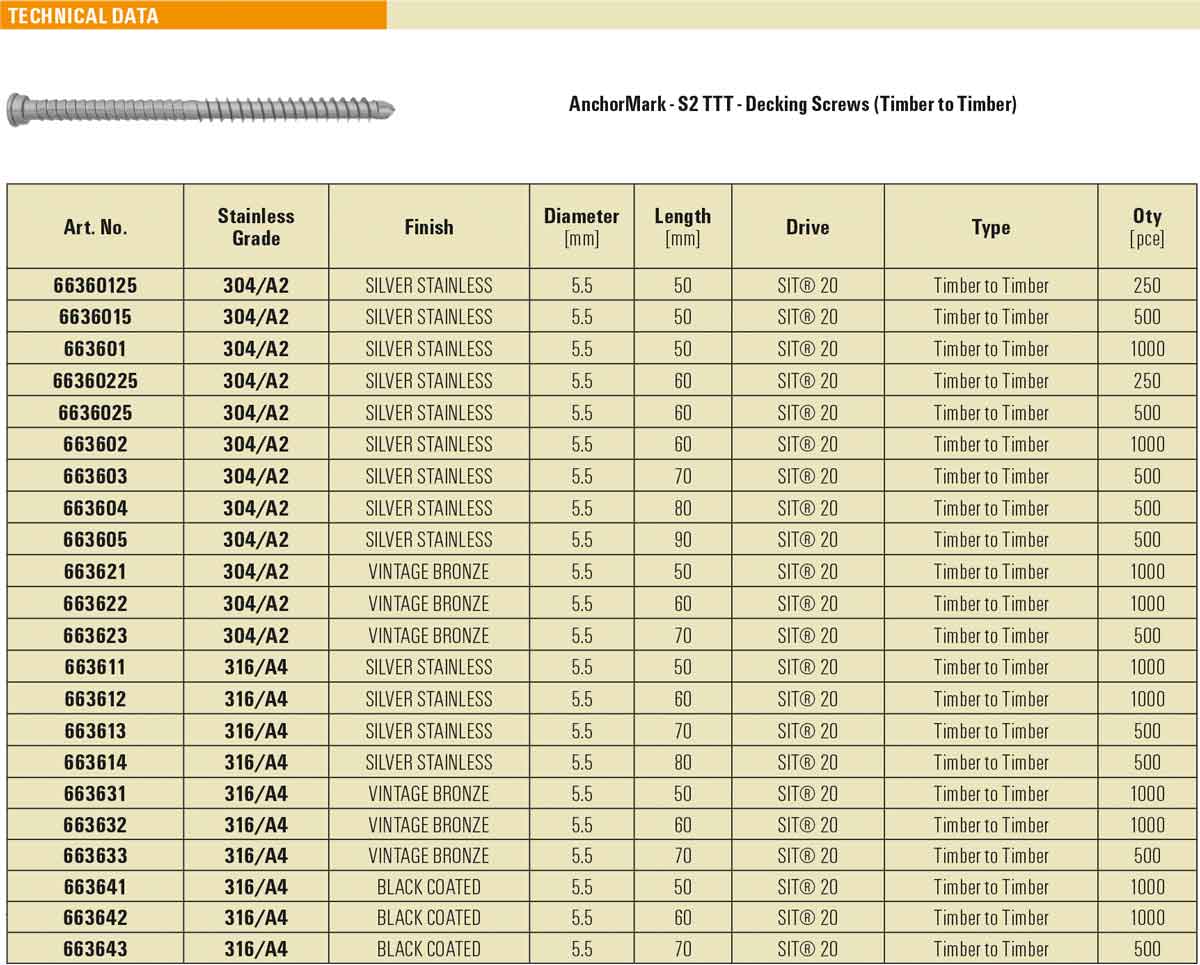Click the length value 90 cell

682,540
